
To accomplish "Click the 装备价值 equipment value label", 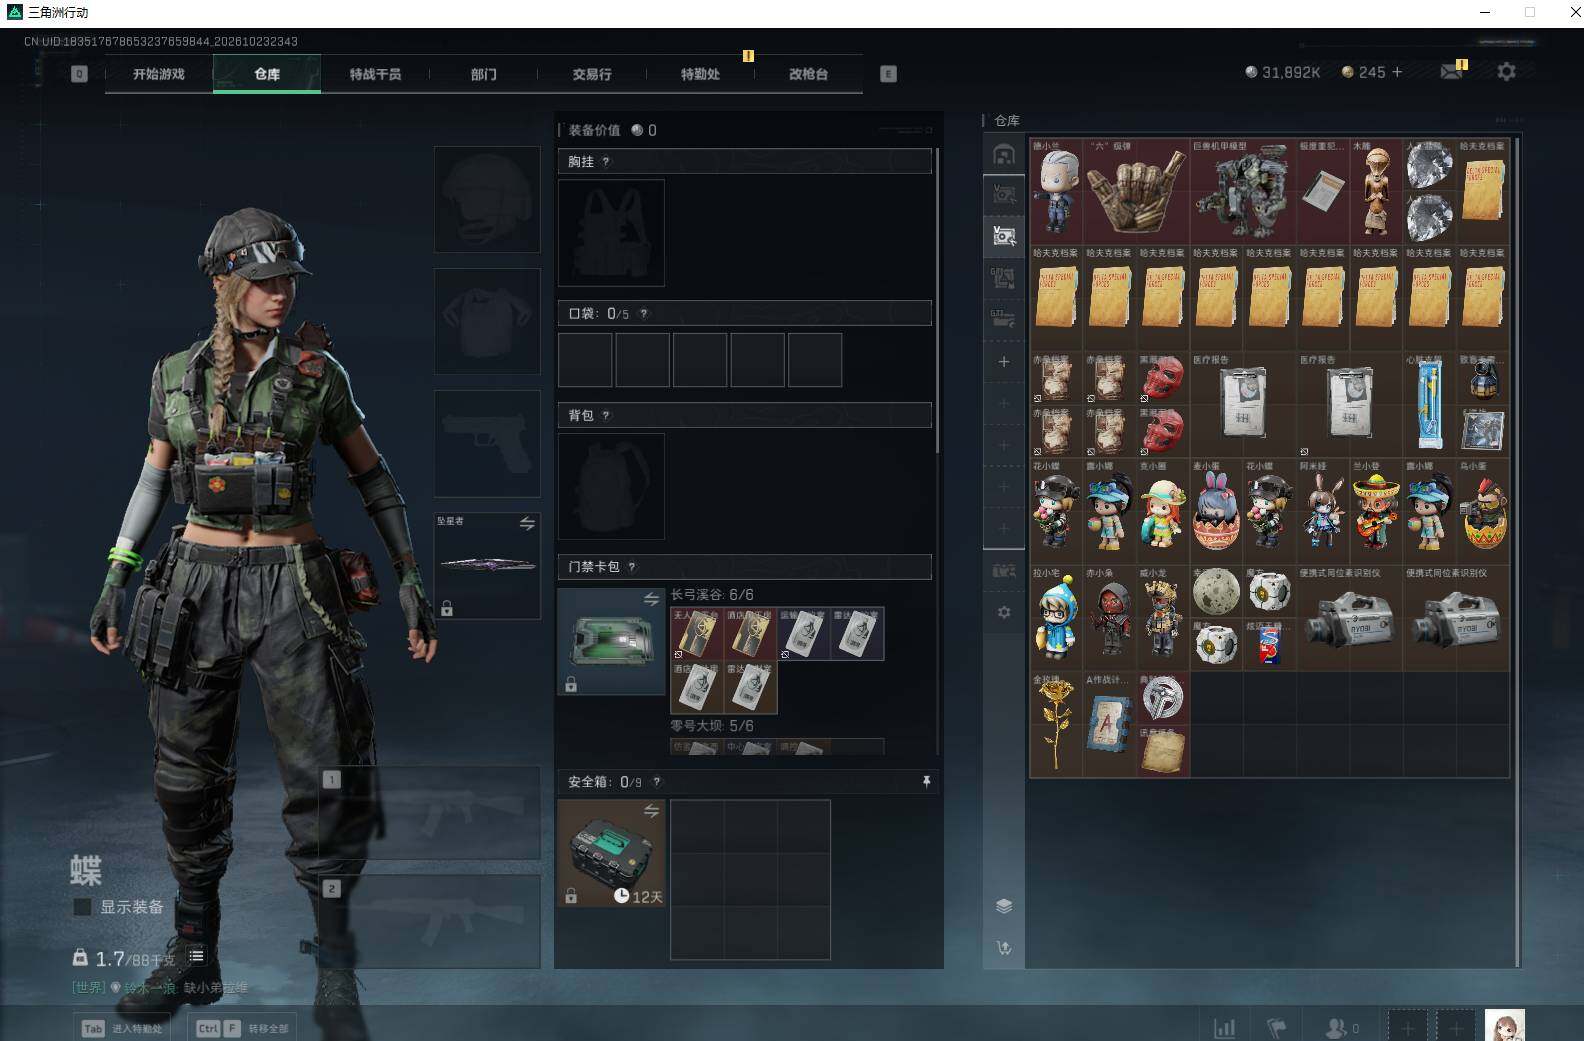I will pos(594,130).
